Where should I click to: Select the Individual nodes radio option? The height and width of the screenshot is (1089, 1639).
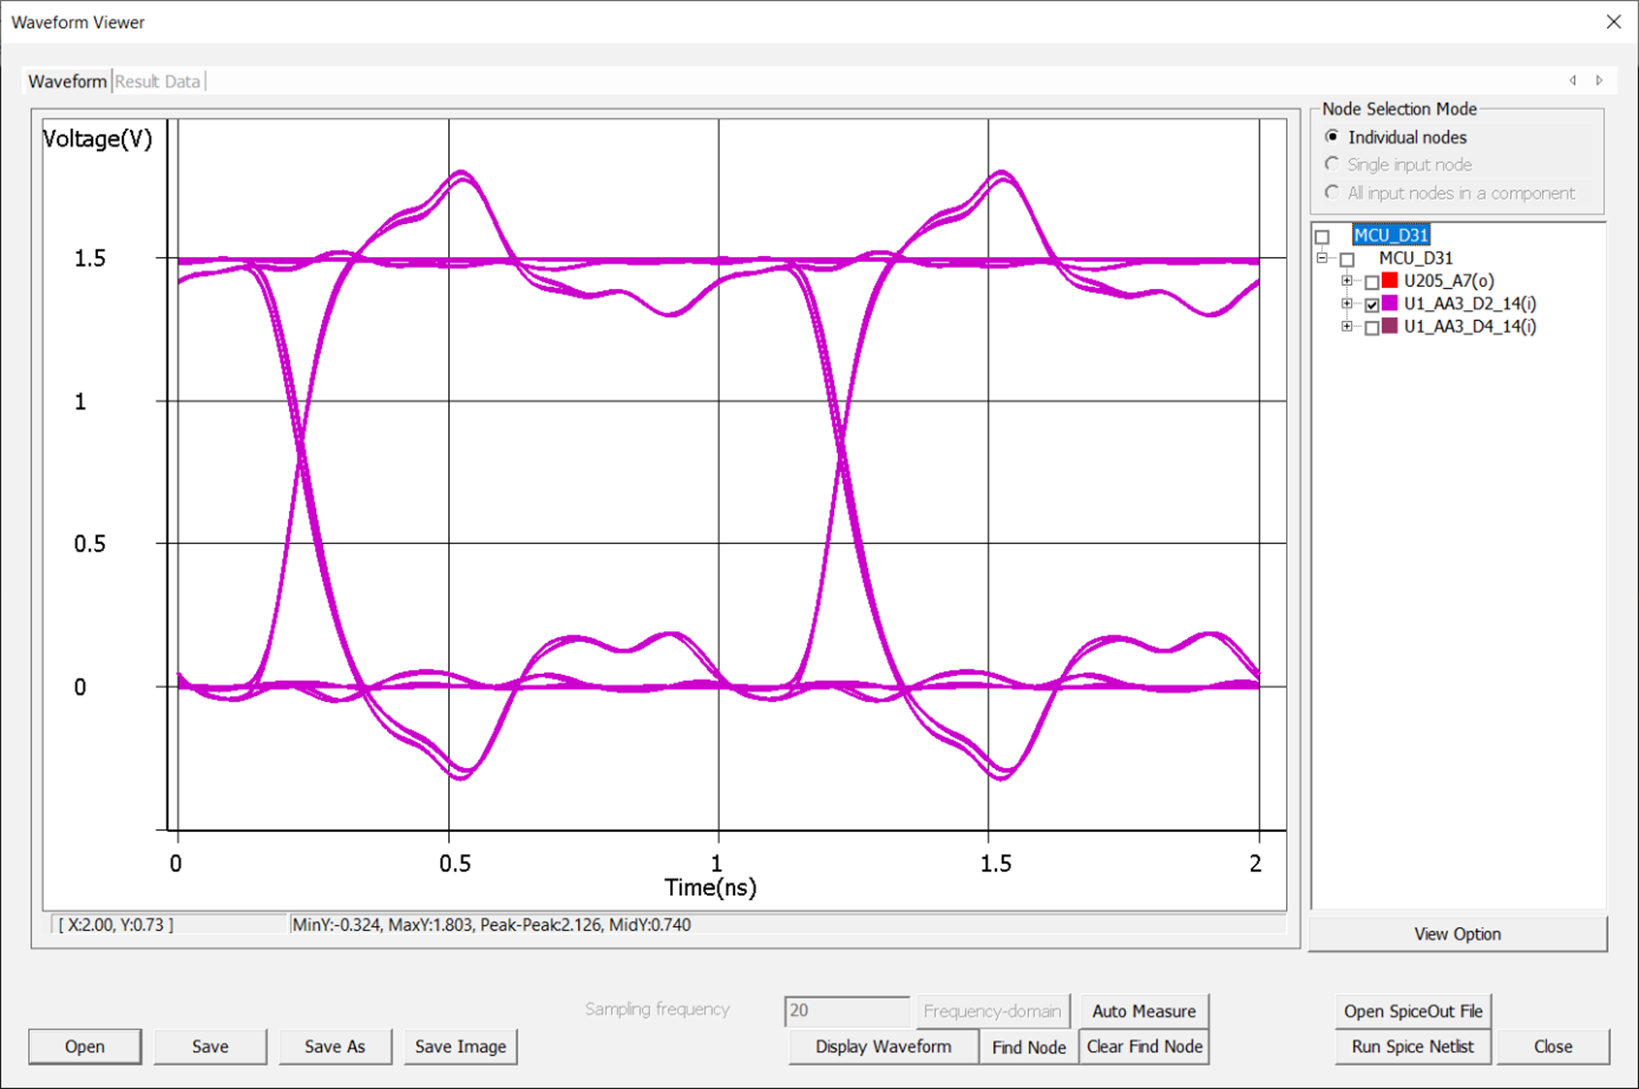coord(1332,137)
